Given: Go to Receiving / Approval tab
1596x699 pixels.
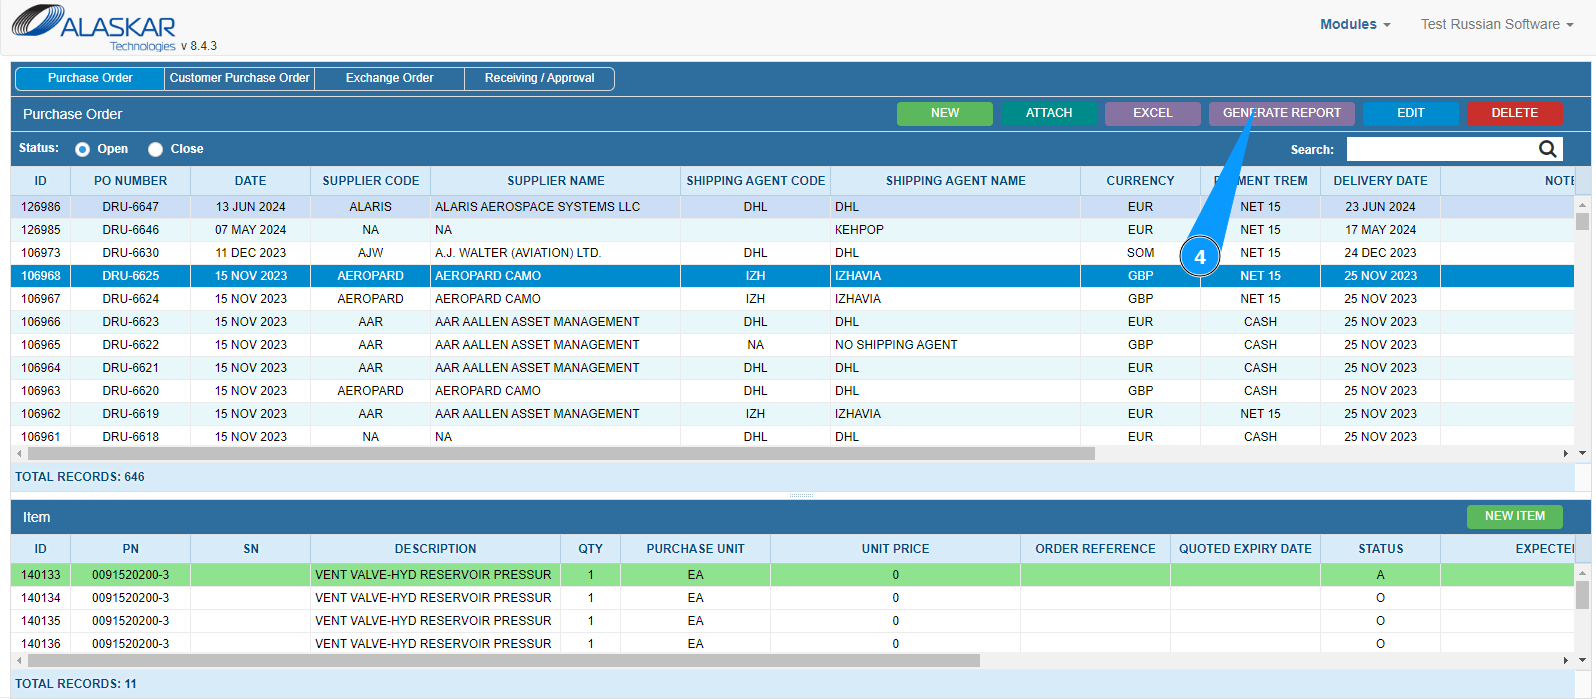Looking at the screenshot, I should (x=539, y=78).
